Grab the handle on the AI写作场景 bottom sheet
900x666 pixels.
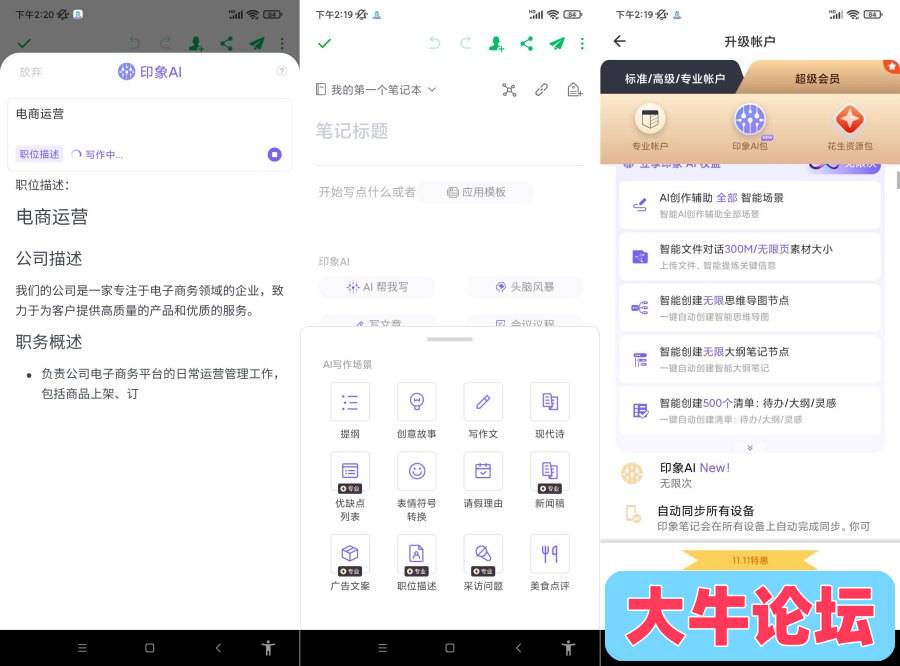pos(449,339)
